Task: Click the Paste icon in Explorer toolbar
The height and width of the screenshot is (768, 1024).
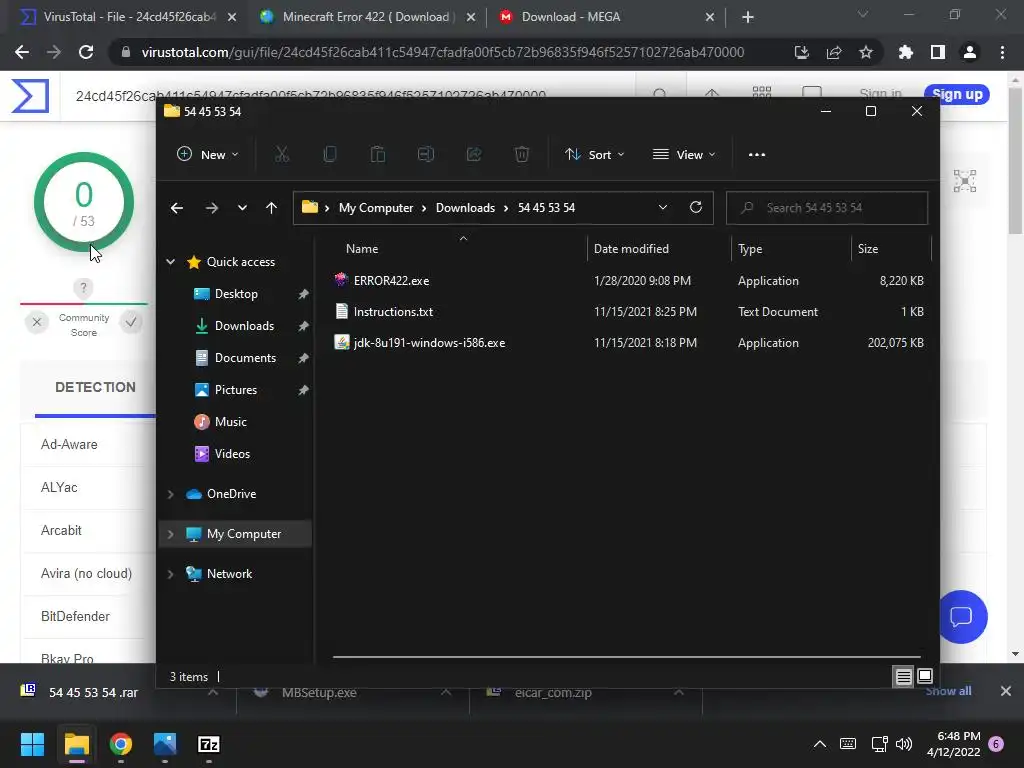Action: (377, 155)
